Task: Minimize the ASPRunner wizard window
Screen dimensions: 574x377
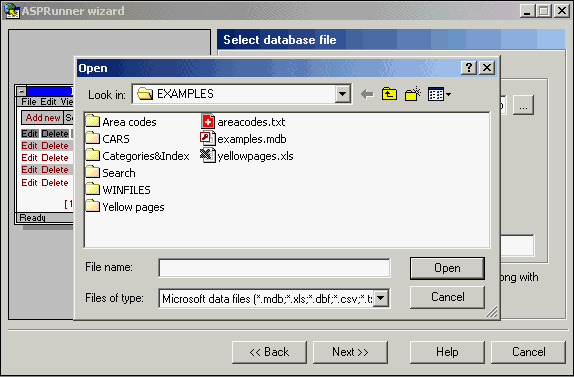Action: [x=527, y=11]
